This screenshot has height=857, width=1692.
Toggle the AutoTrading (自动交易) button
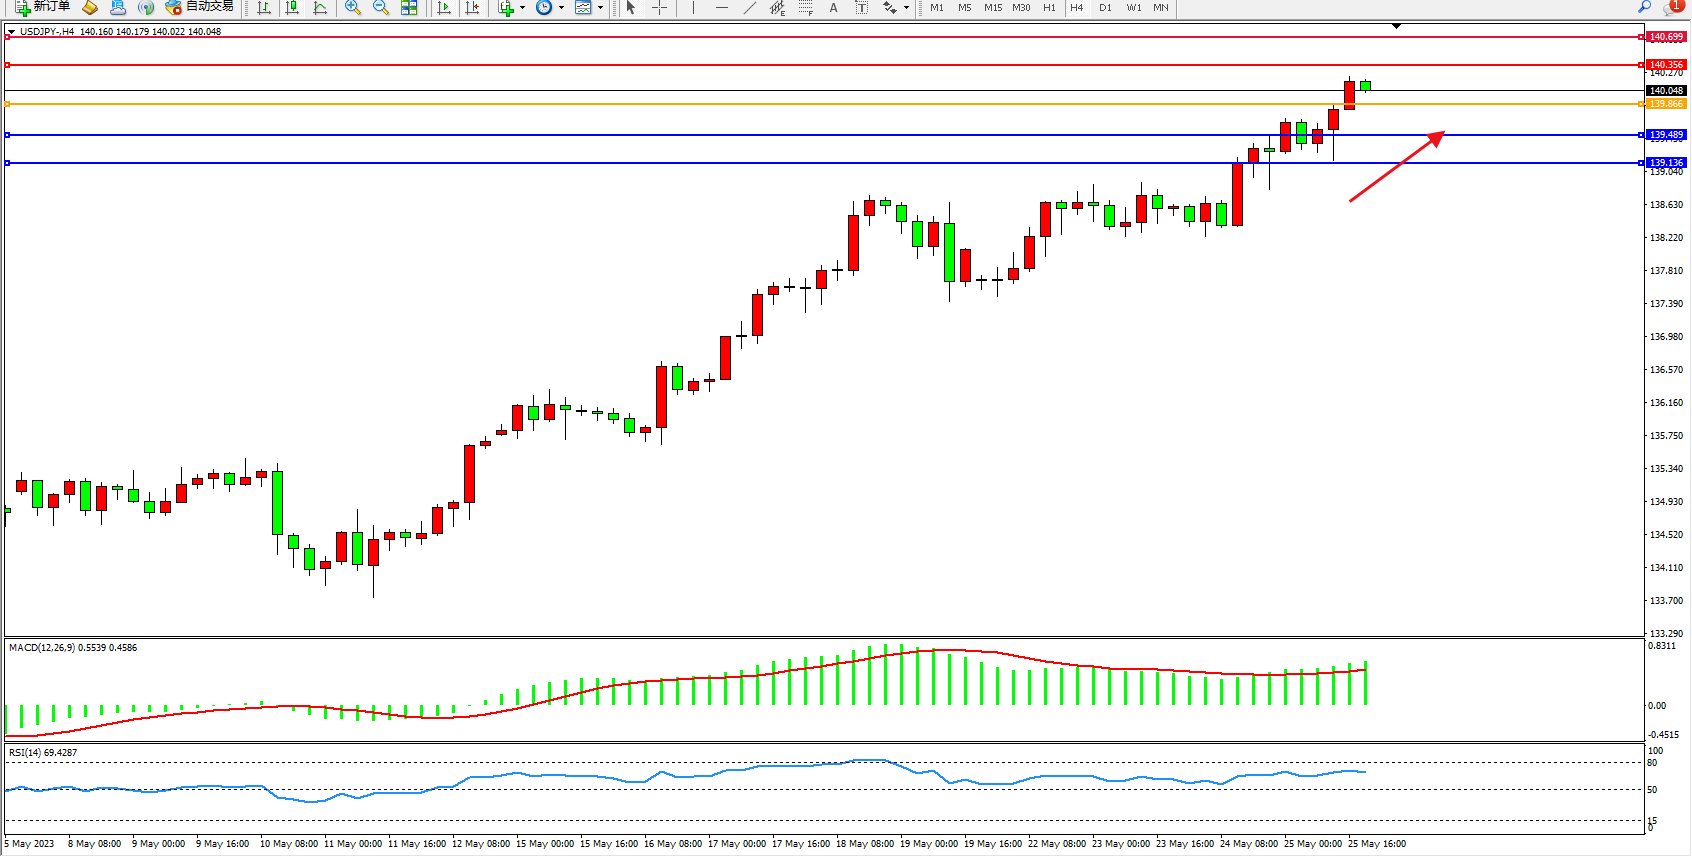(x=200, y=7)
